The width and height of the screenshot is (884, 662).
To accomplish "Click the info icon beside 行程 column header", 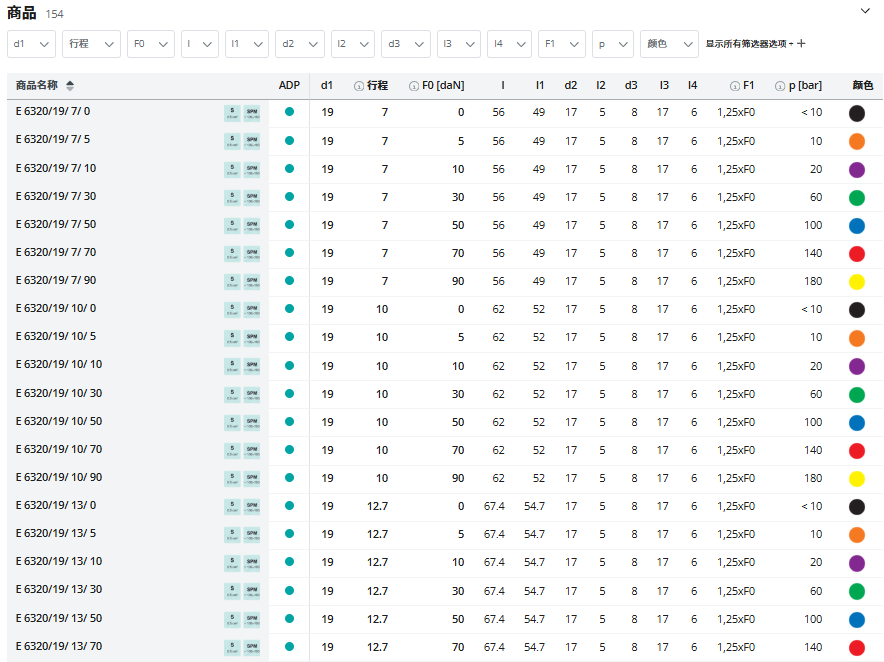I will click(x=359, y=86).
